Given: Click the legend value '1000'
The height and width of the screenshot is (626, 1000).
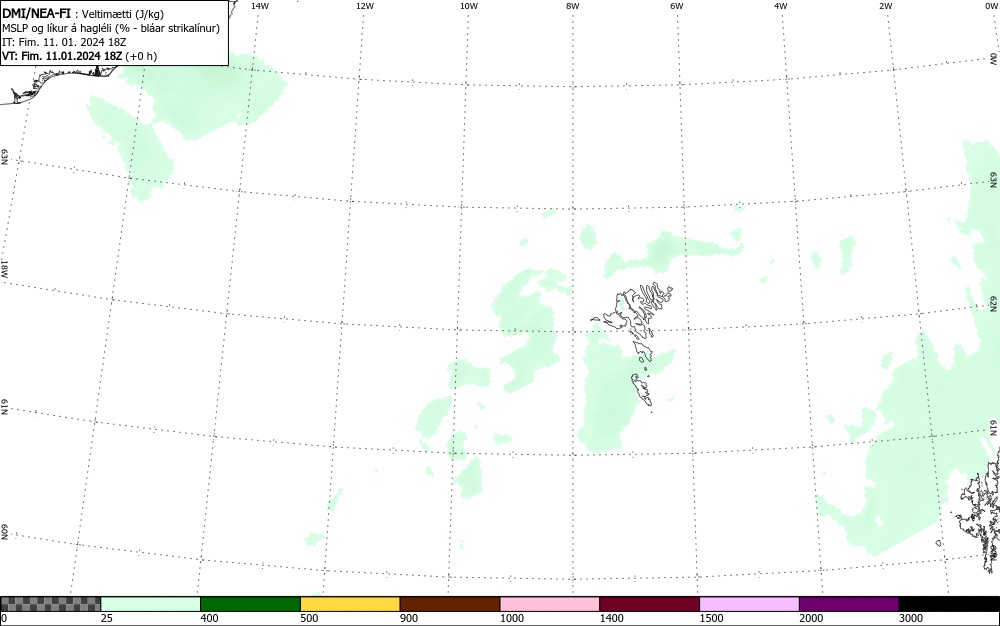Looking at the screenshot, I should (x=511, y=618).
